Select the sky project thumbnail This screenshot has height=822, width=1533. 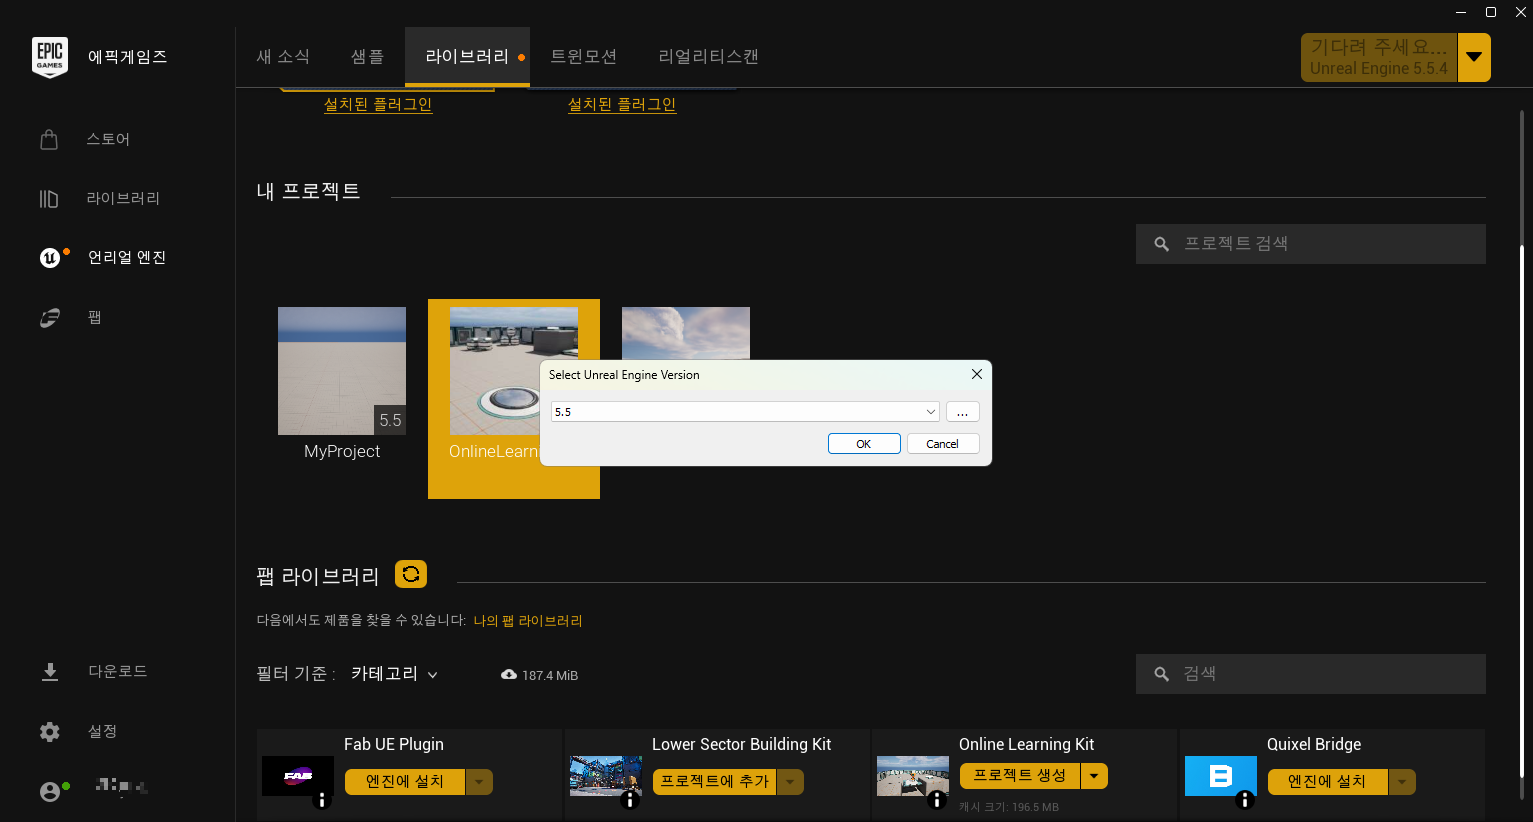coord(686,332)
